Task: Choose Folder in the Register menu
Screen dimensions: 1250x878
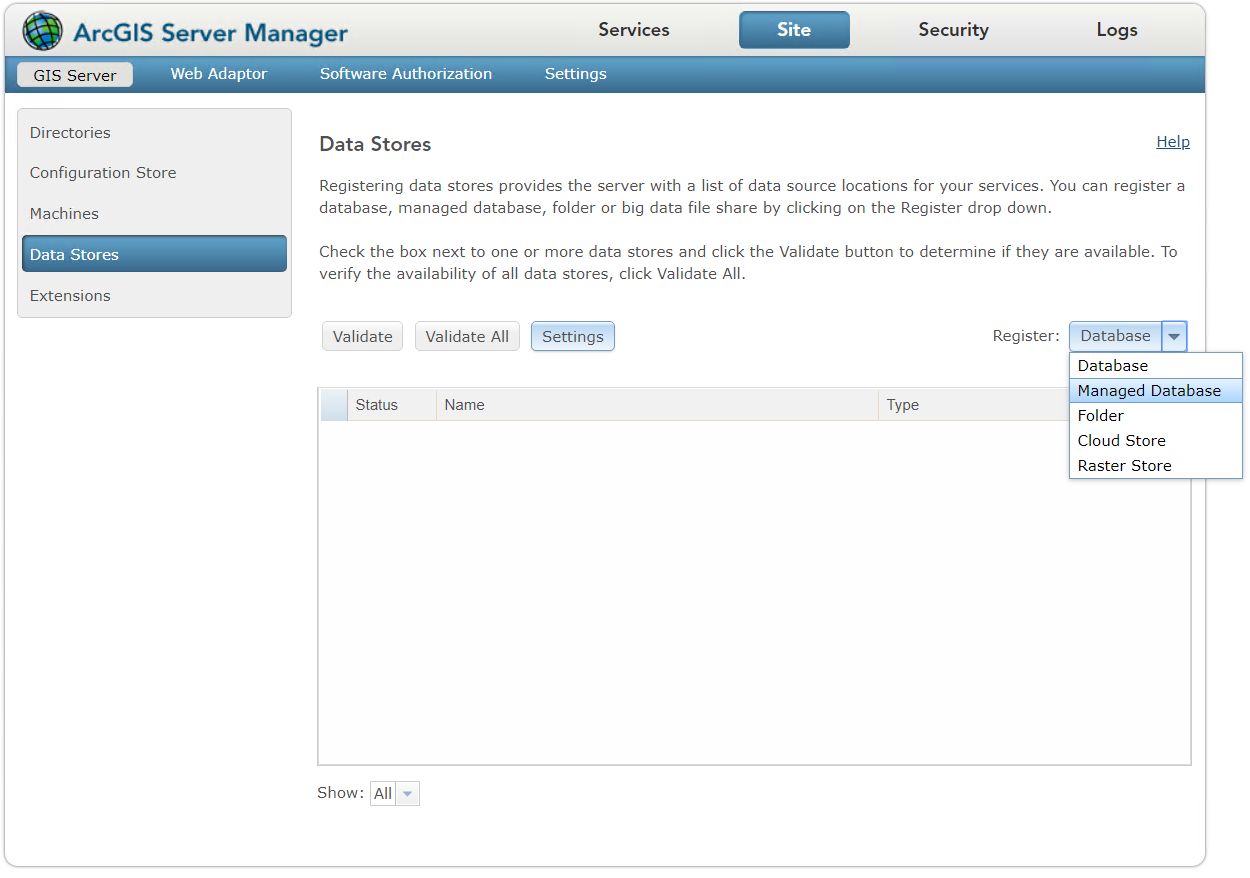Action: pos(1101,416)
